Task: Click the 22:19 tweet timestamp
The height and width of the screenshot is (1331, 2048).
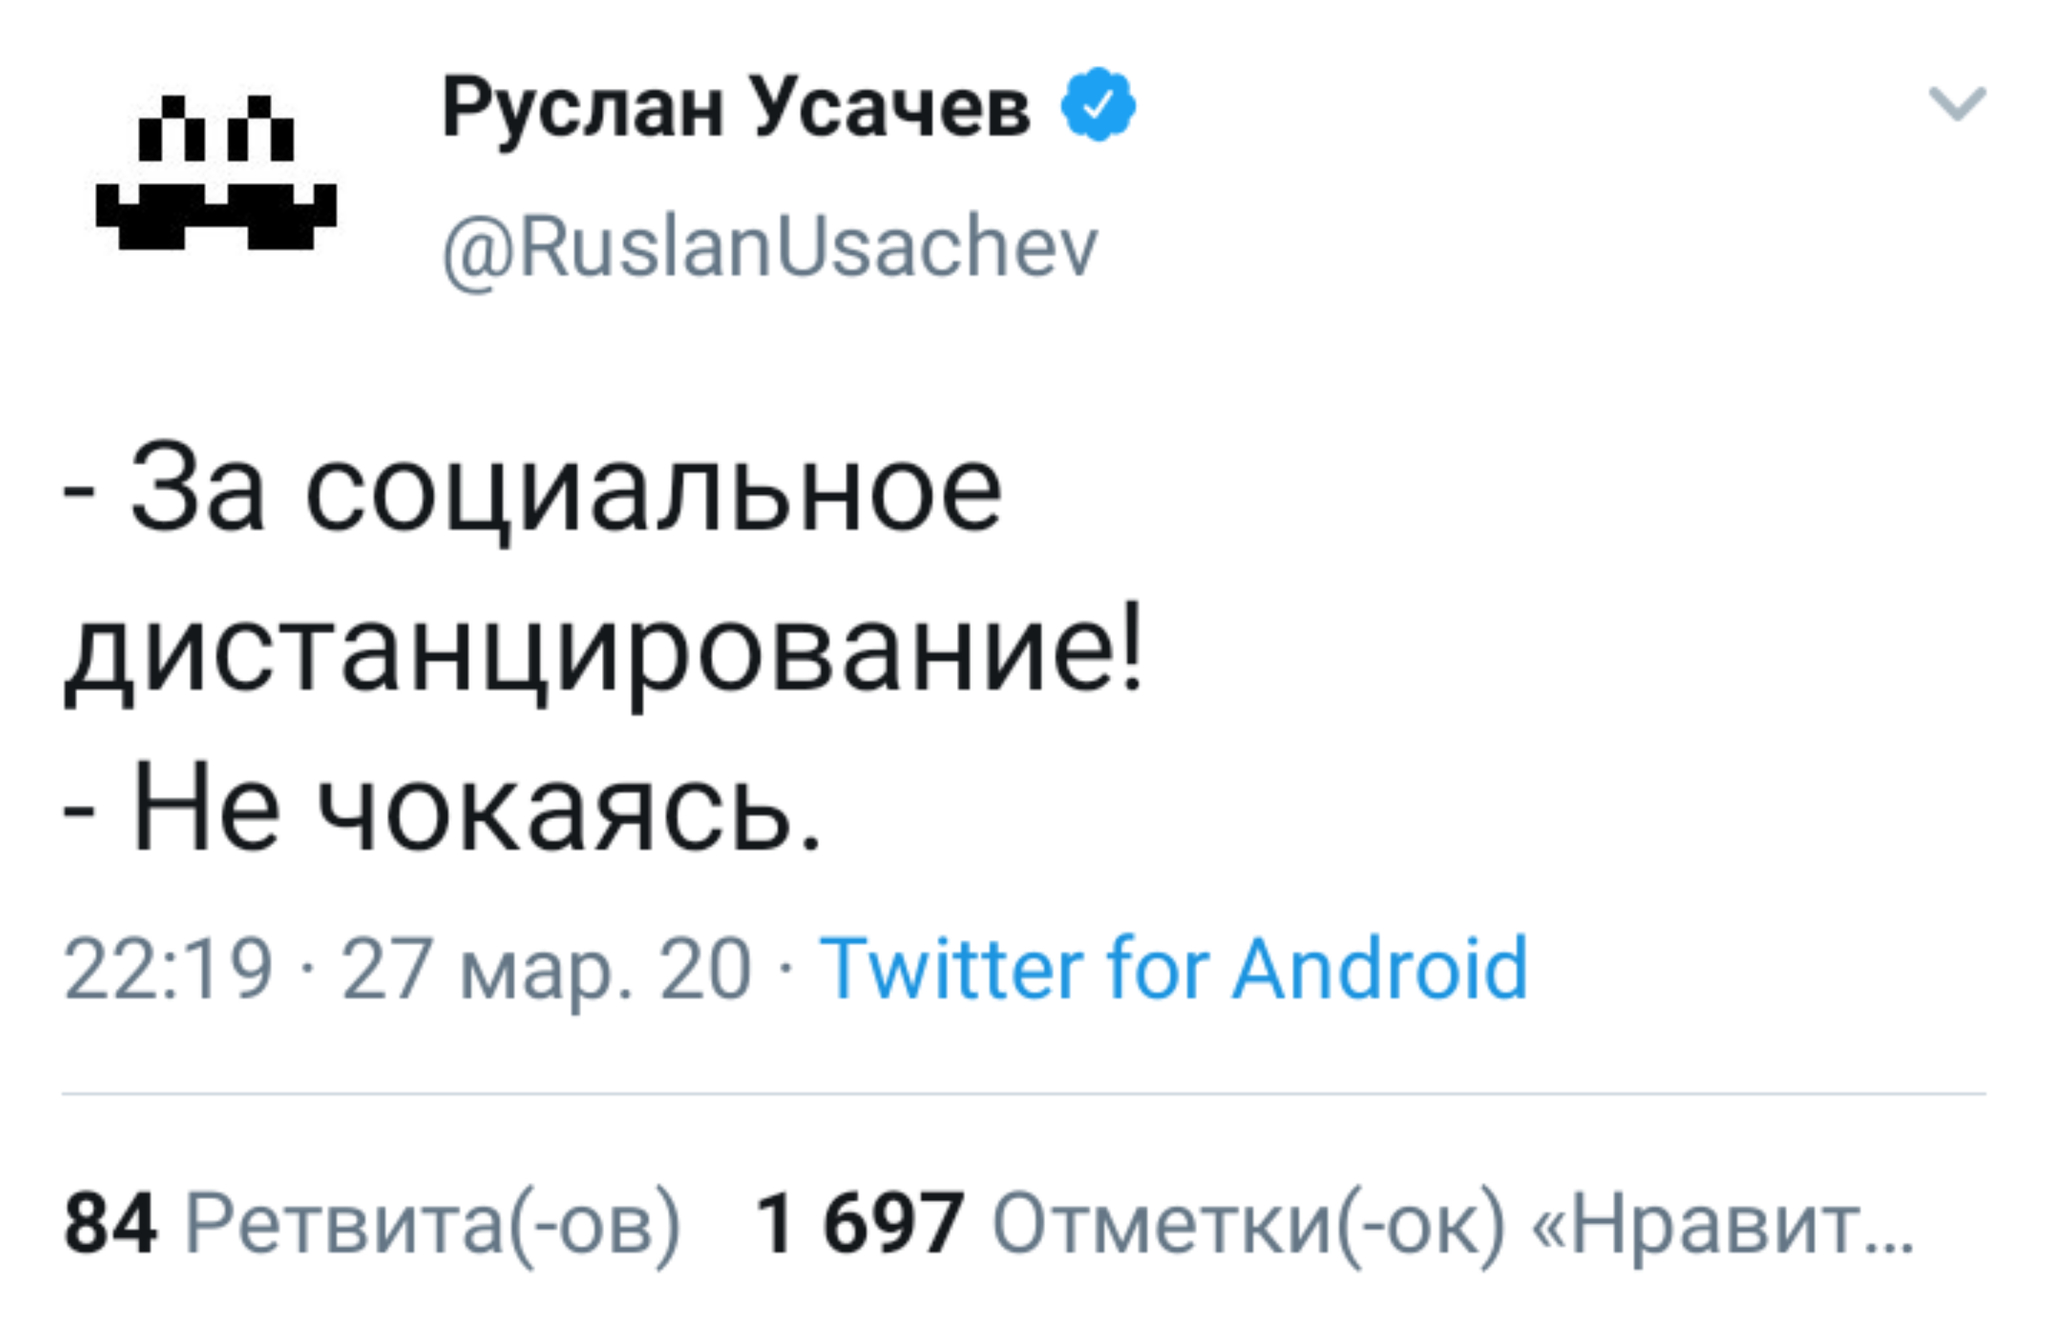Action: 168,968
